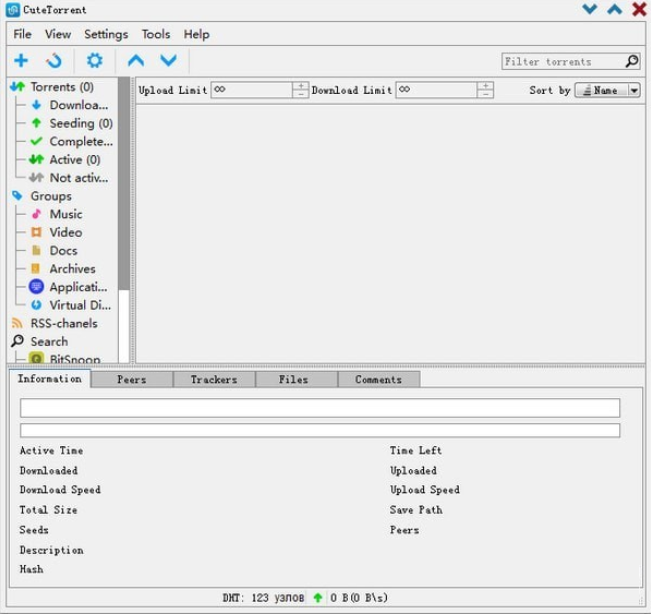The image size is (651, 614).
Task: Click the blue circular arrow toolbar icon
Action: point(54,61)
